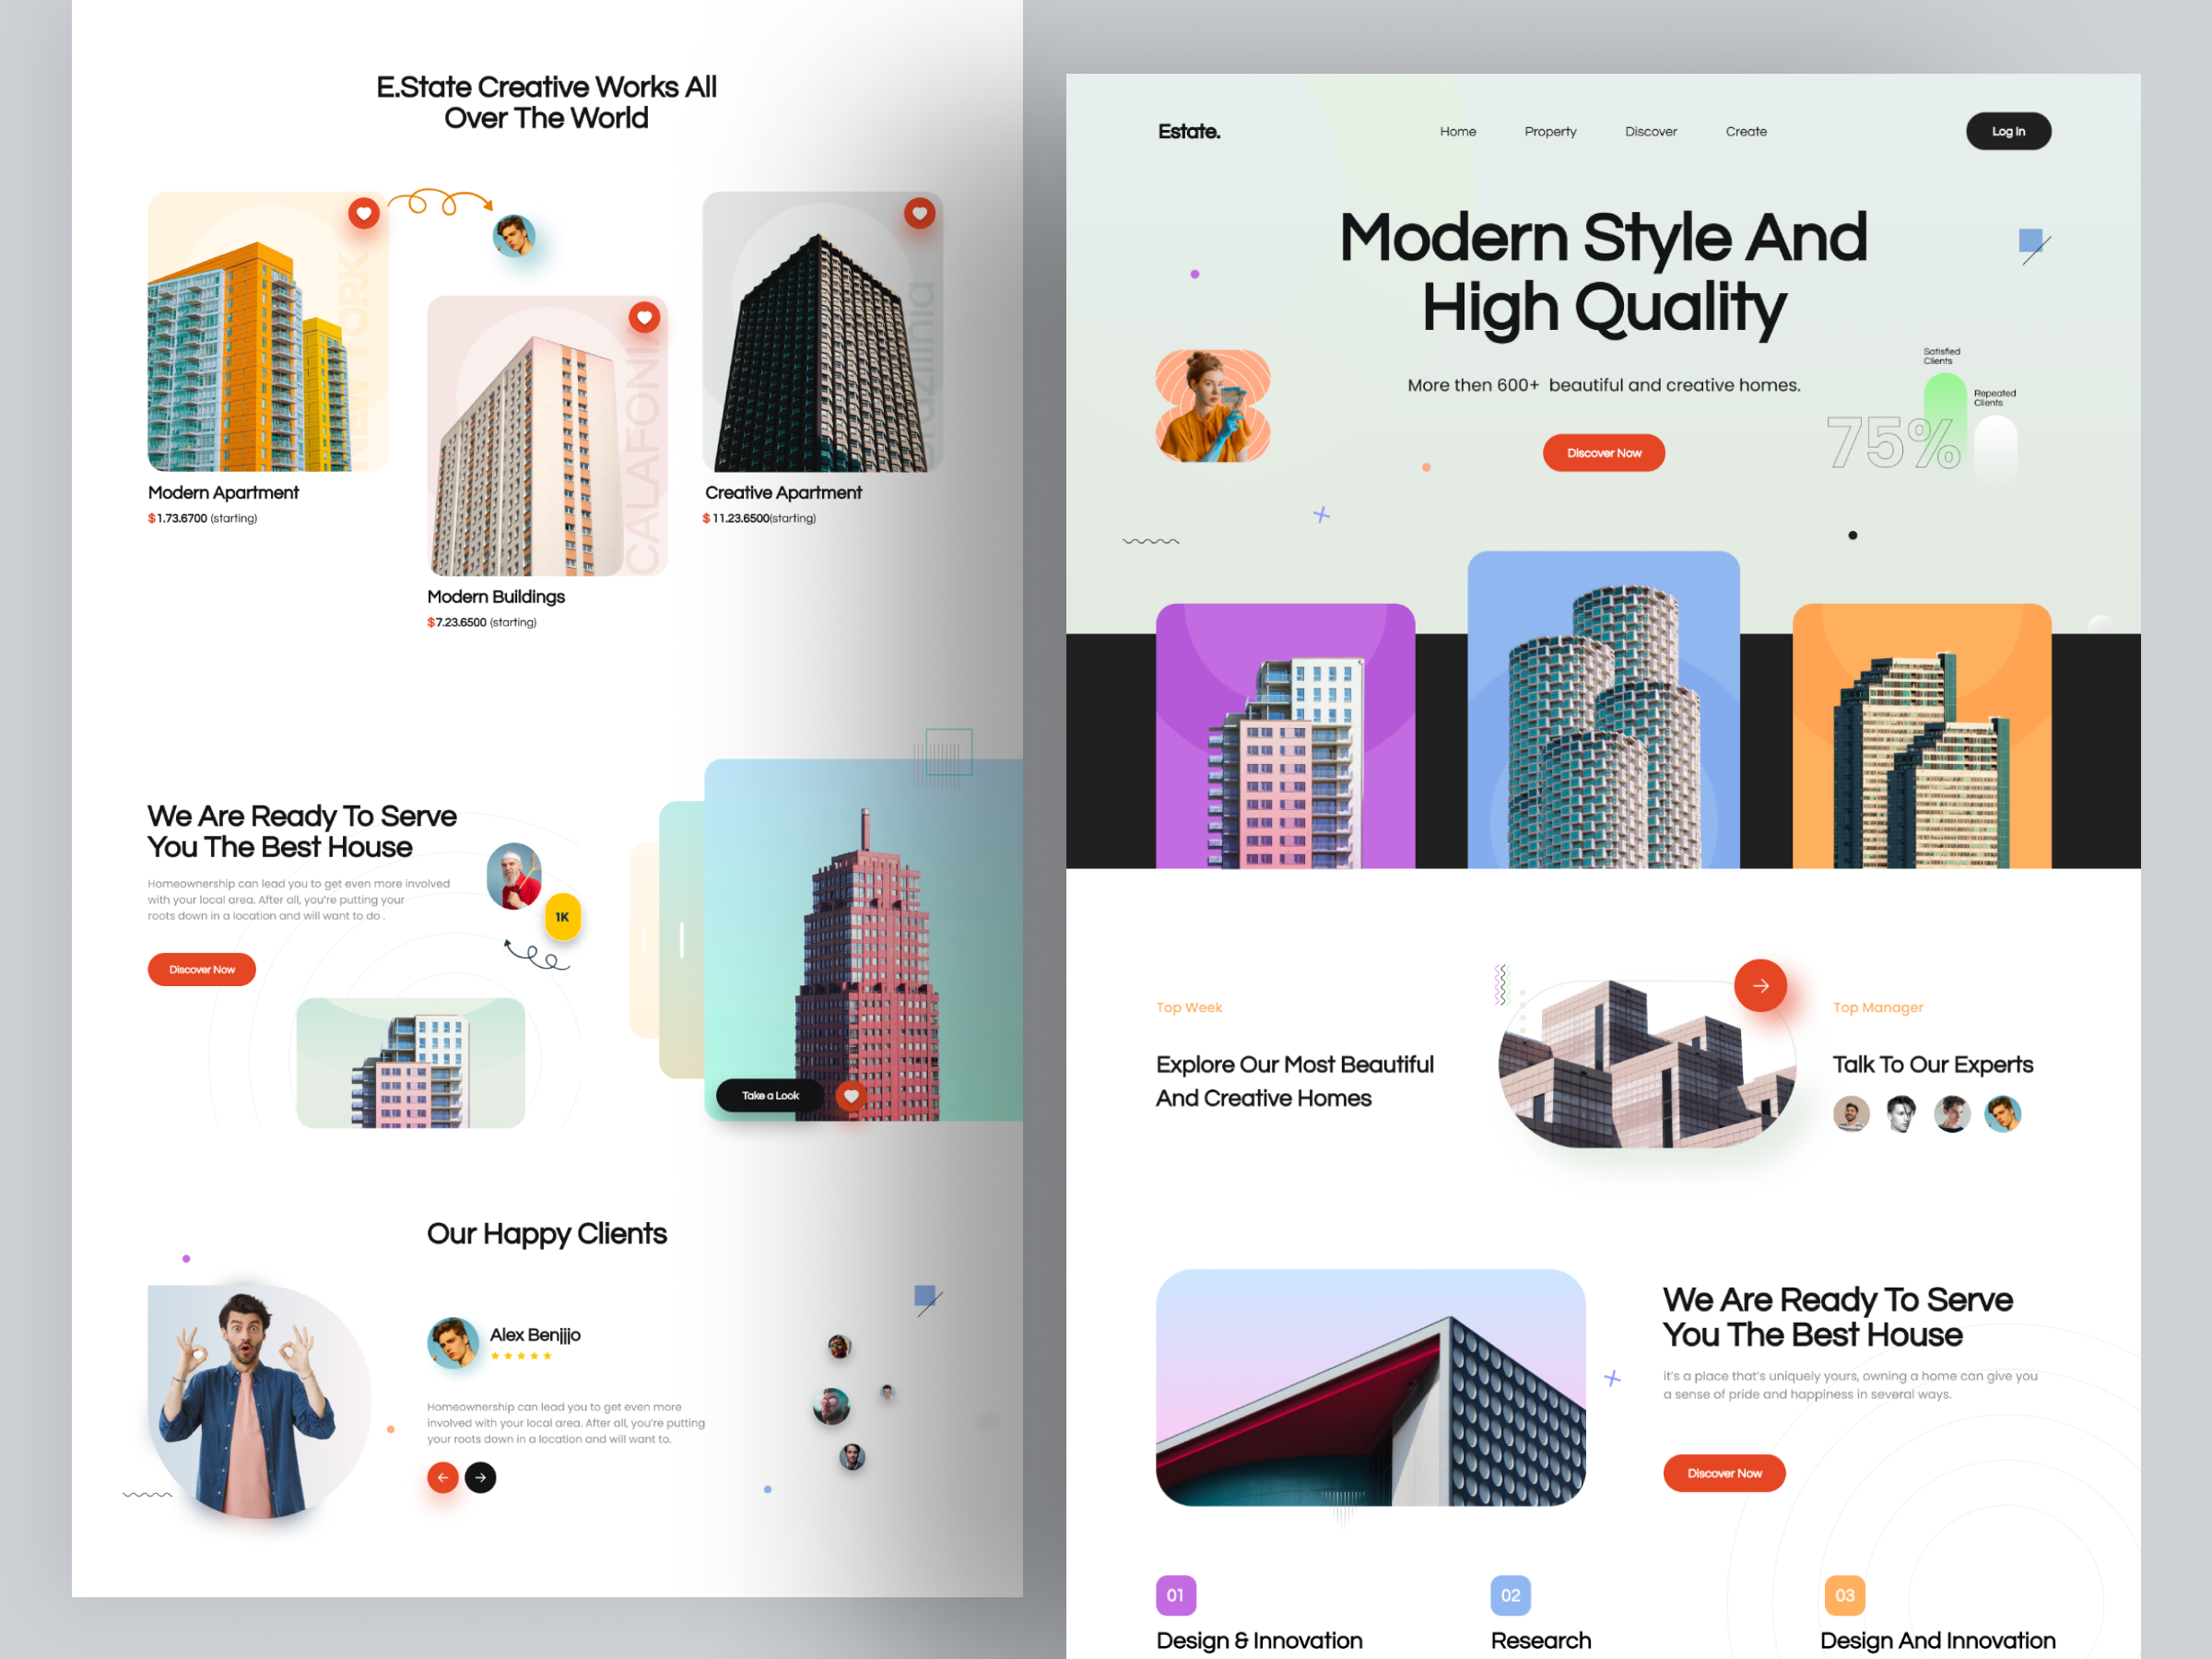Click the left arrow under Alex Benjjo's review
Image resolution: width=2212 pixels, height=1659 pixels.
tap(442, 1478)
